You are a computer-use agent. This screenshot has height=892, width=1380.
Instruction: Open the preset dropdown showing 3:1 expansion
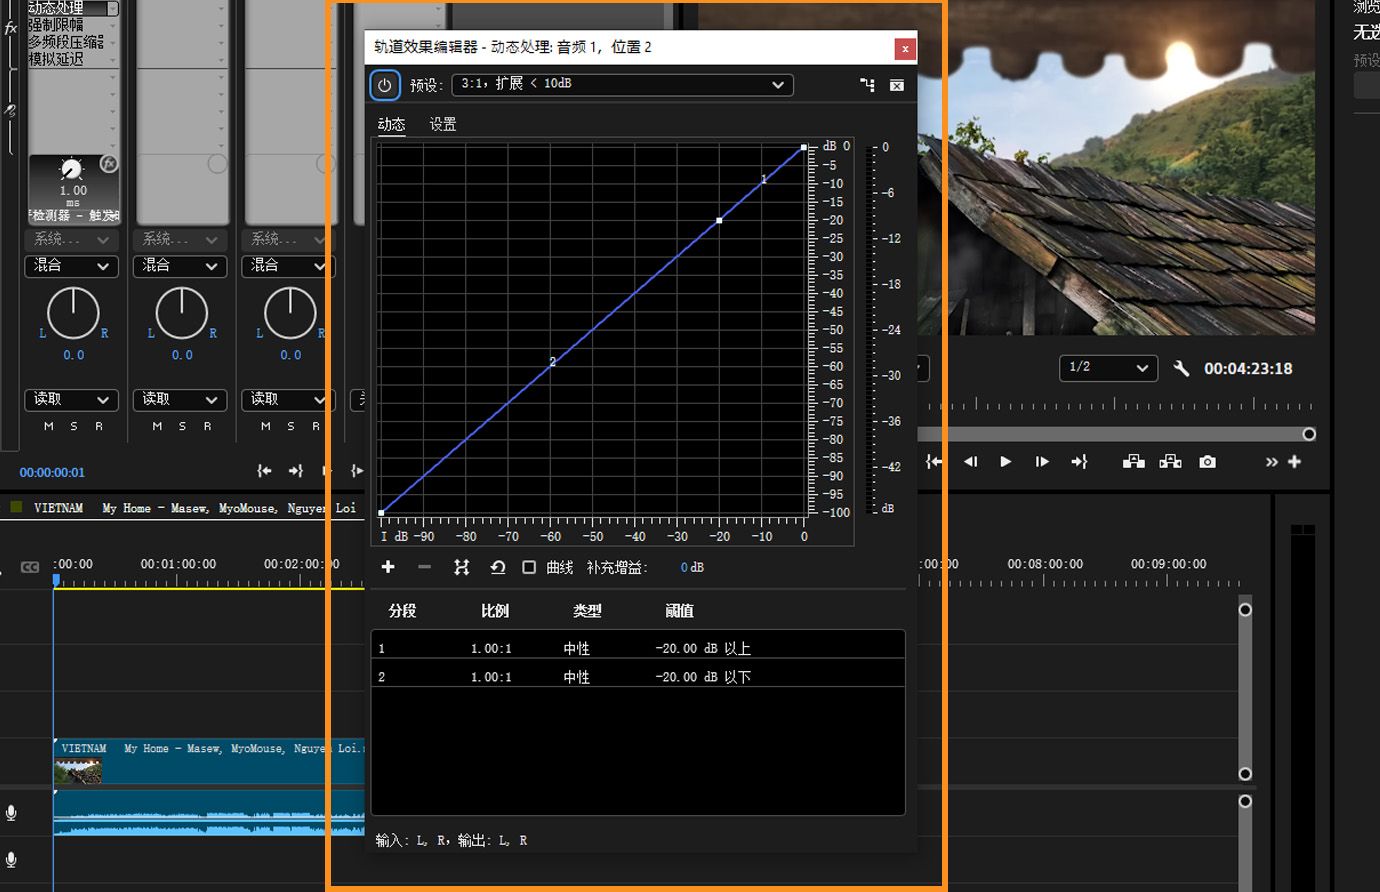[x=622, y=85]
